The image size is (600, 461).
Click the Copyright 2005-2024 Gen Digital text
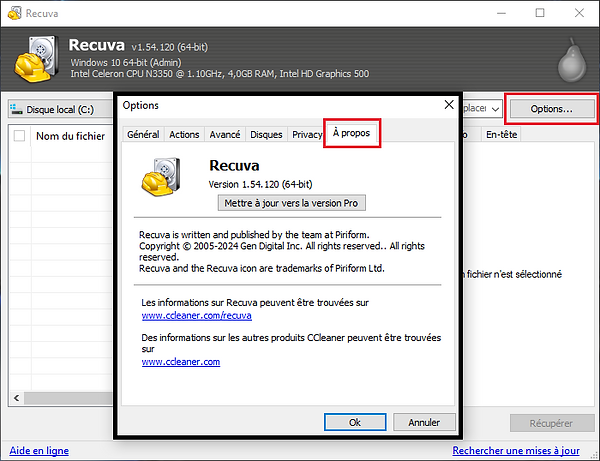coord(282,251)
